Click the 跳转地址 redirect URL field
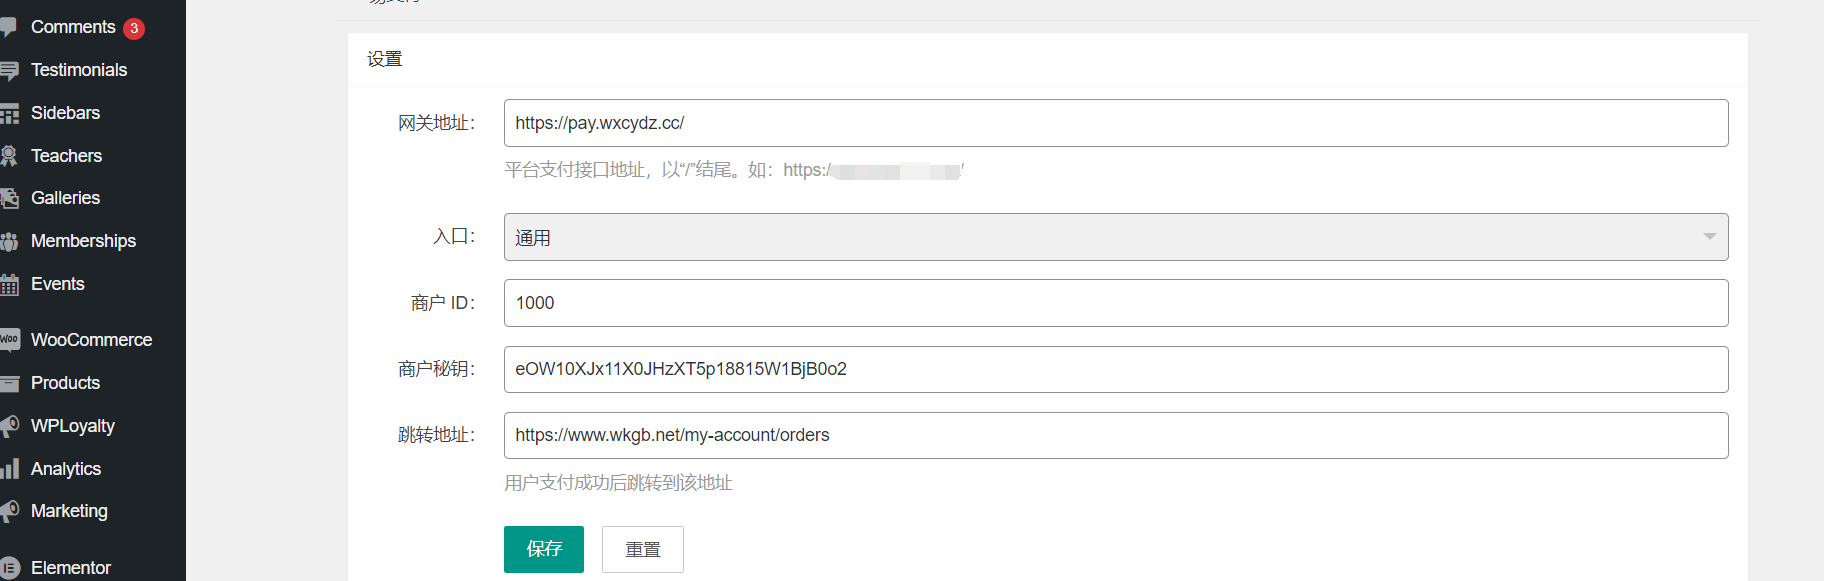The height and width of the screenshot is (581, 1824). (x=1115, y=435)
